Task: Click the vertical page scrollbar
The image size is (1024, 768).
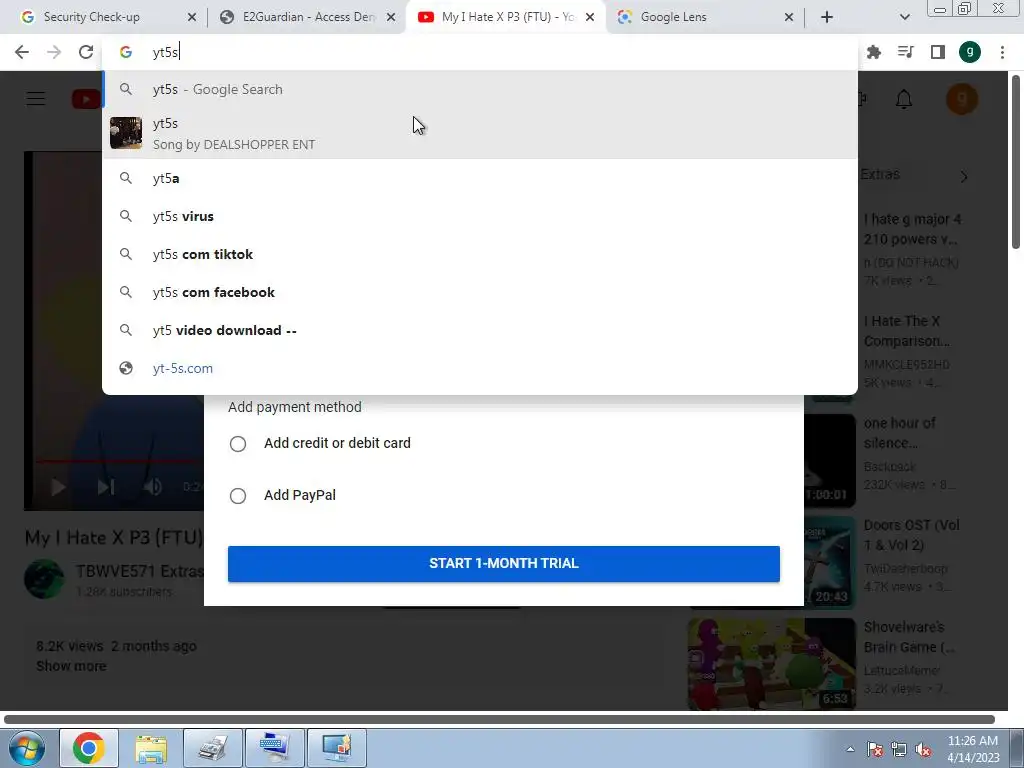Action: point(1016,162)
